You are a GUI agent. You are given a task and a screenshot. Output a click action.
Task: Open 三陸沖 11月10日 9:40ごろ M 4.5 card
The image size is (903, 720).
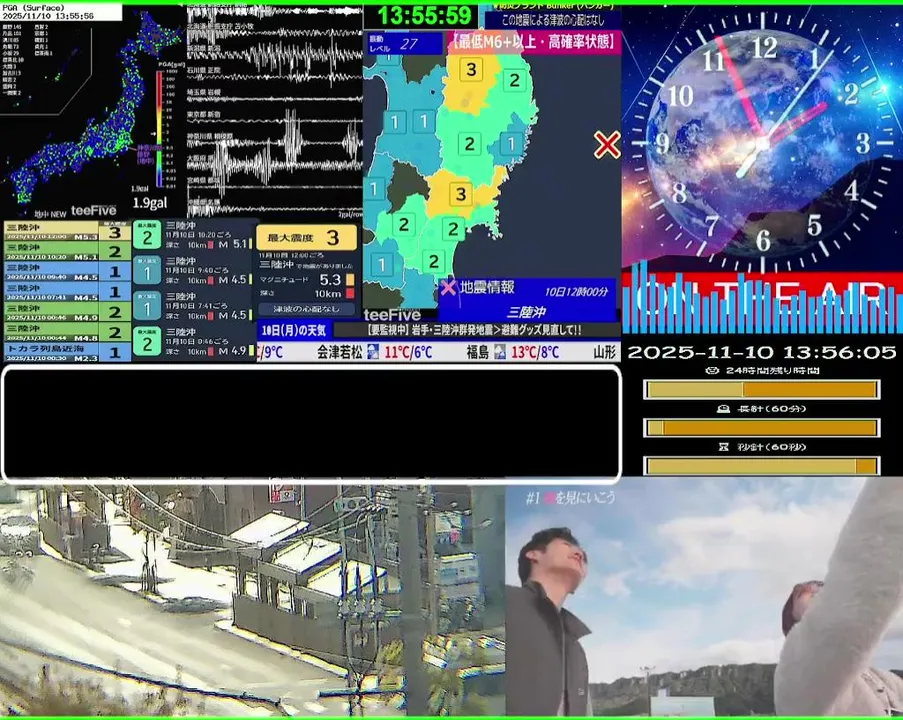click(194, 271)
